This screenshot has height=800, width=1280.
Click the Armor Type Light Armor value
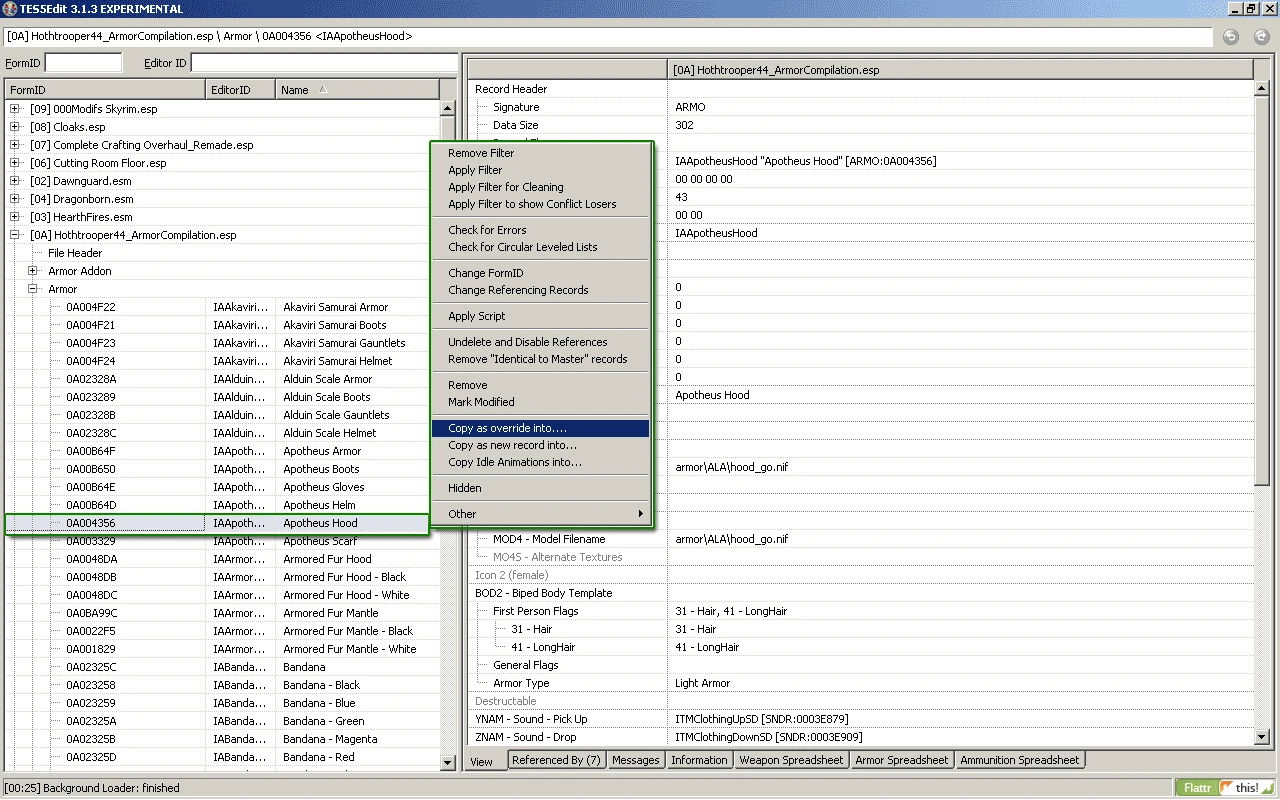[703, 683]
